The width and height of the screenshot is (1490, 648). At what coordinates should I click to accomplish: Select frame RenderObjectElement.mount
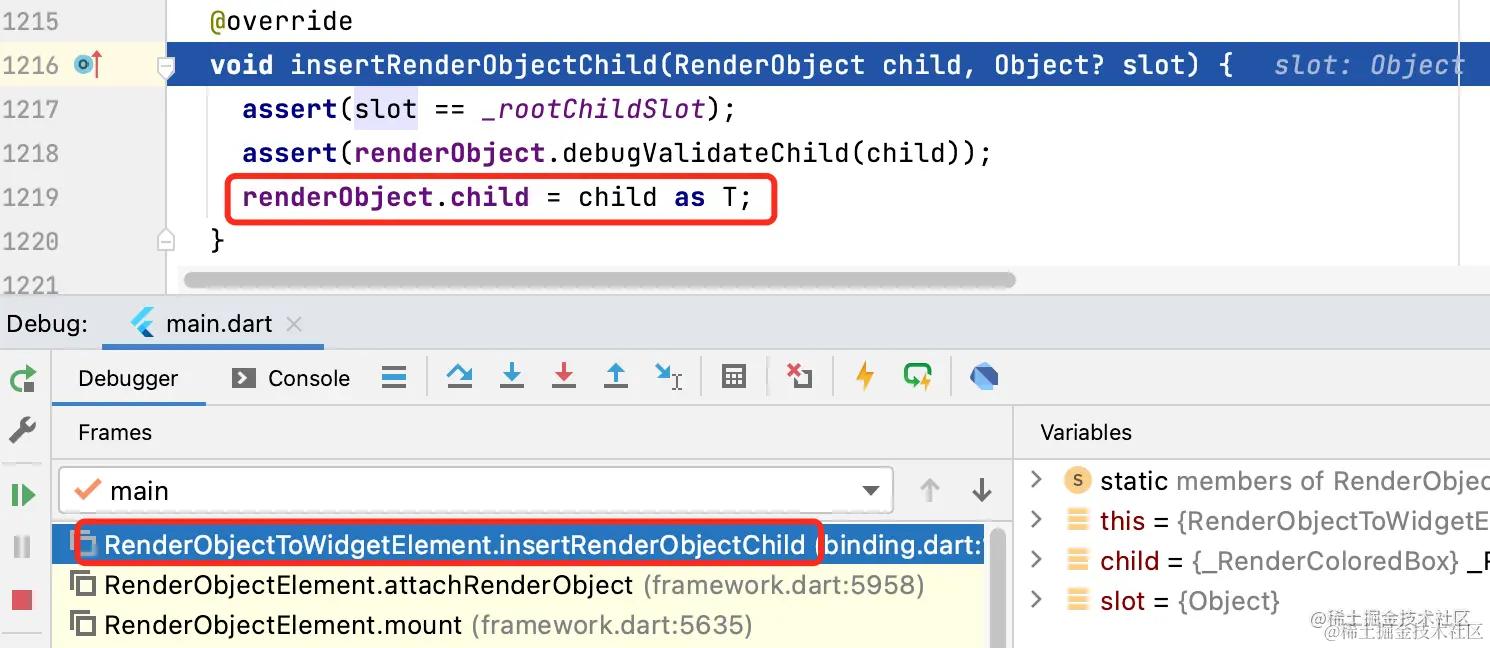click(518, 625)
